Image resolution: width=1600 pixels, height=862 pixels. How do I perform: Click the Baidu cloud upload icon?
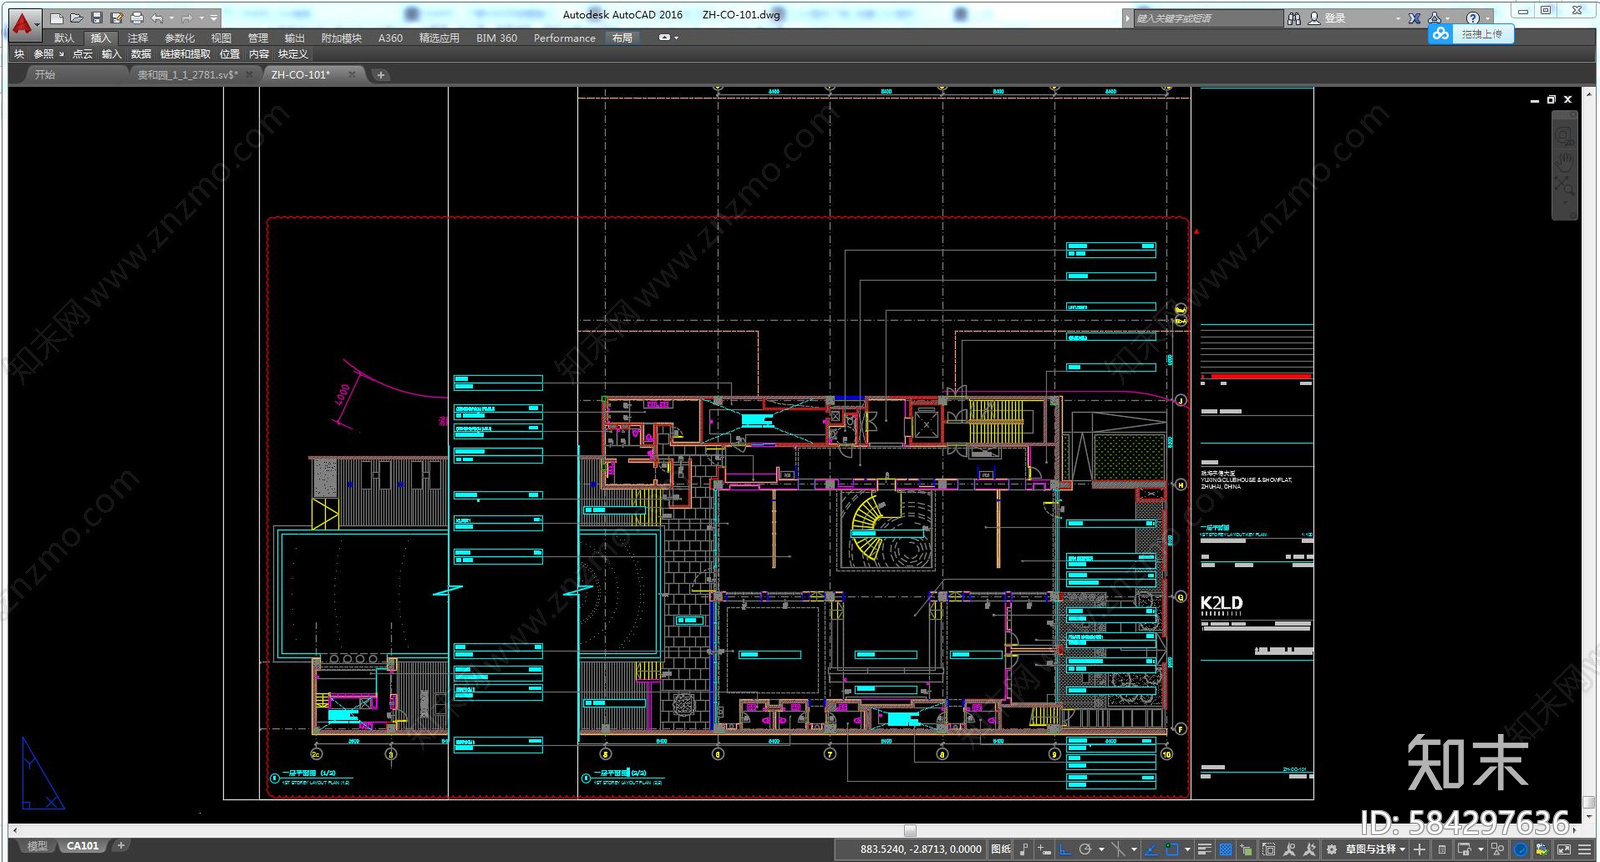1440,34
